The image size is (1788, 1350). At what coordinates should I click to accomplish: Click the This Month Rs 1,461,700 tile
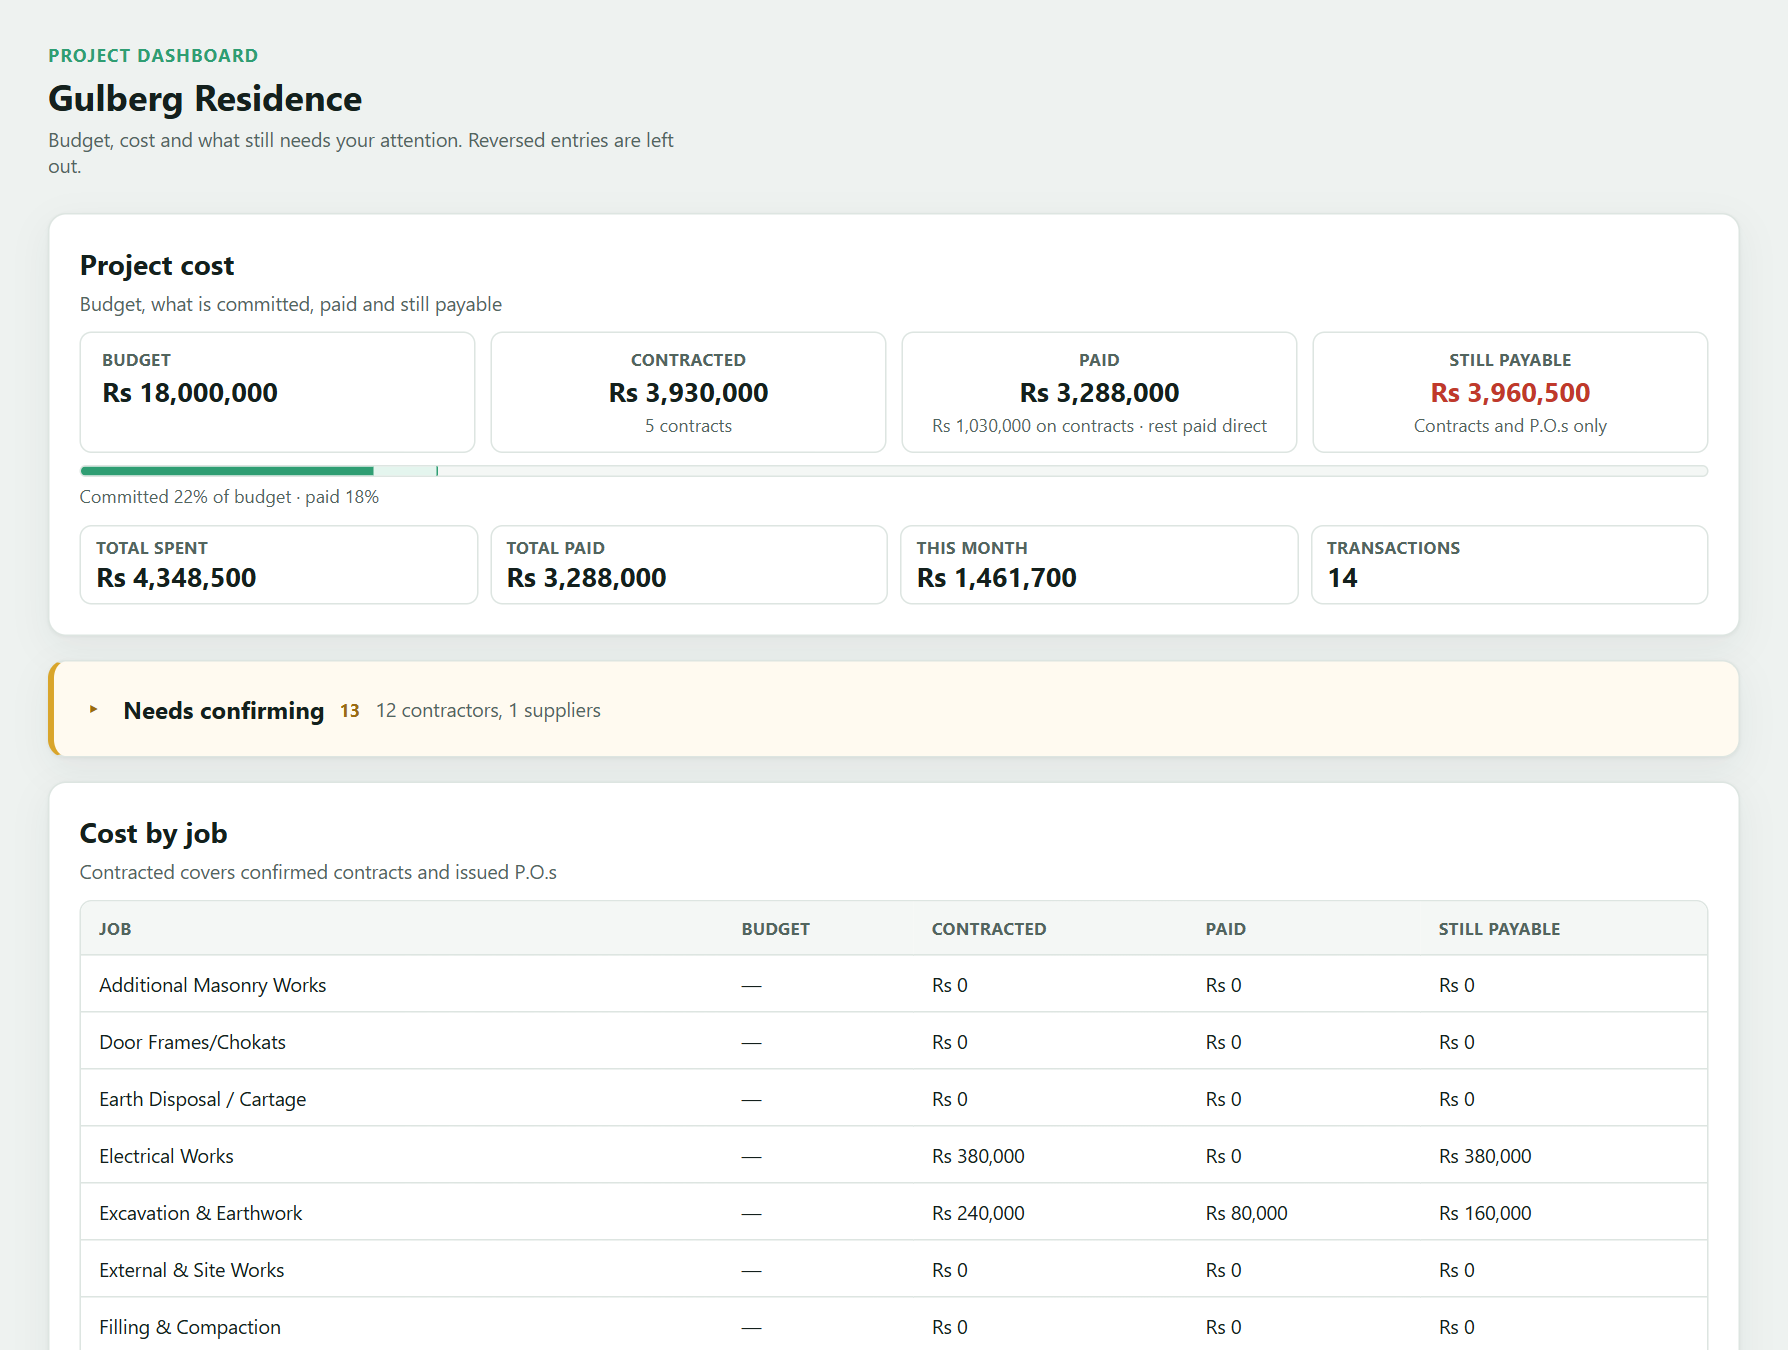coord(1099,565)
